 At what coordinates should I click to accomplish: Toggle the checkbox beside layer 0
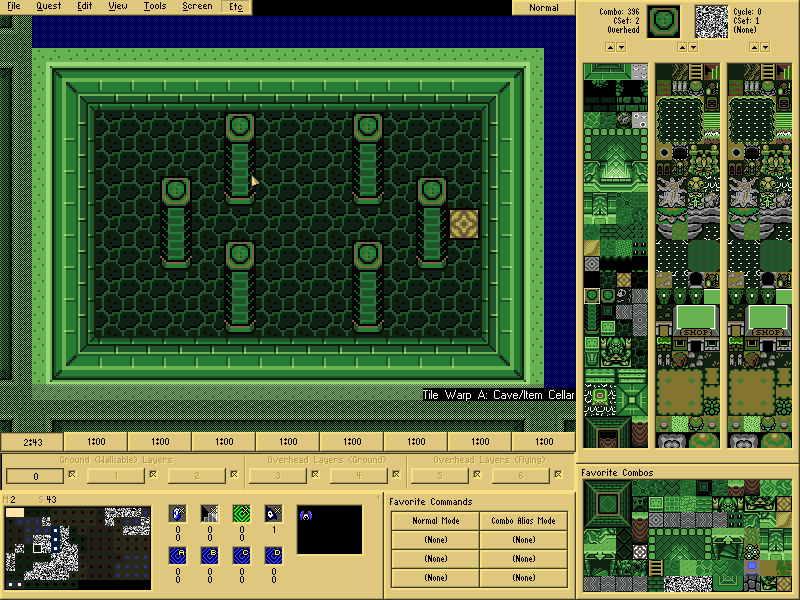click(72, 474)
